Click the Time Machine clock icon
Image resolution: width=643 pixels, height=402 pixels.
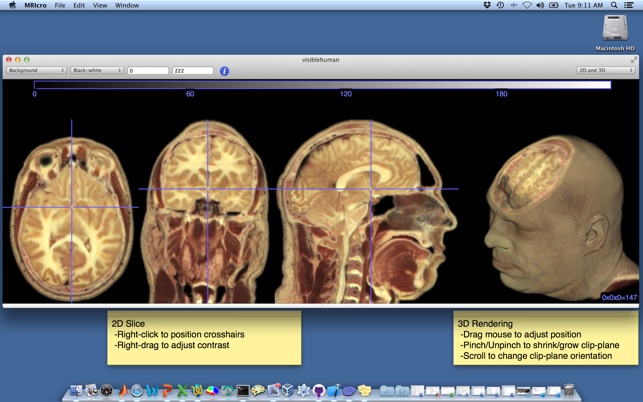pyautogui.click(x=500, y=6)
